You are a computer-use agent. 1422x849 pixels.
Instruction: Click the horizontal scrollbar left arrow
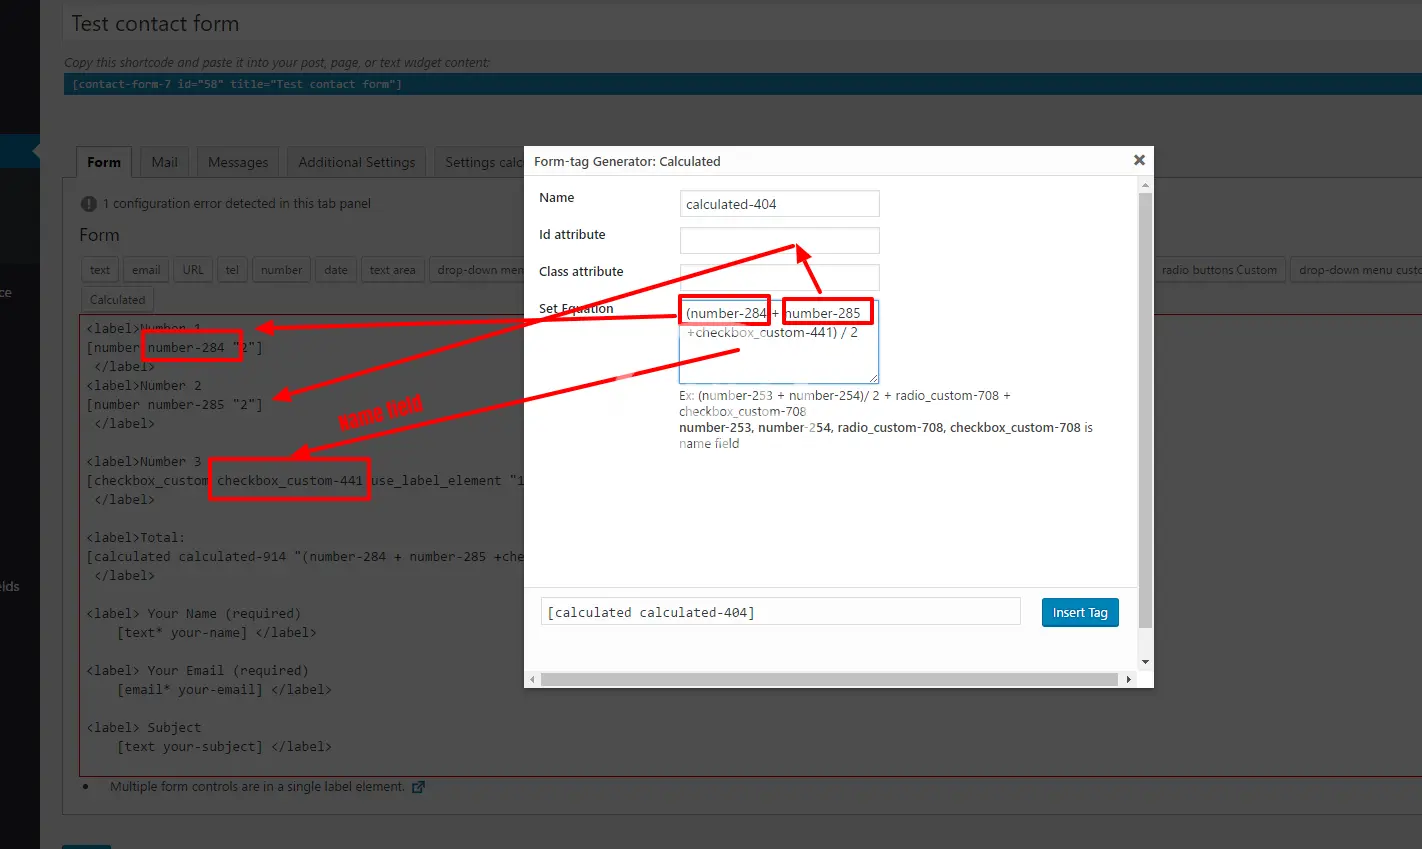click(x=532, y=680)
